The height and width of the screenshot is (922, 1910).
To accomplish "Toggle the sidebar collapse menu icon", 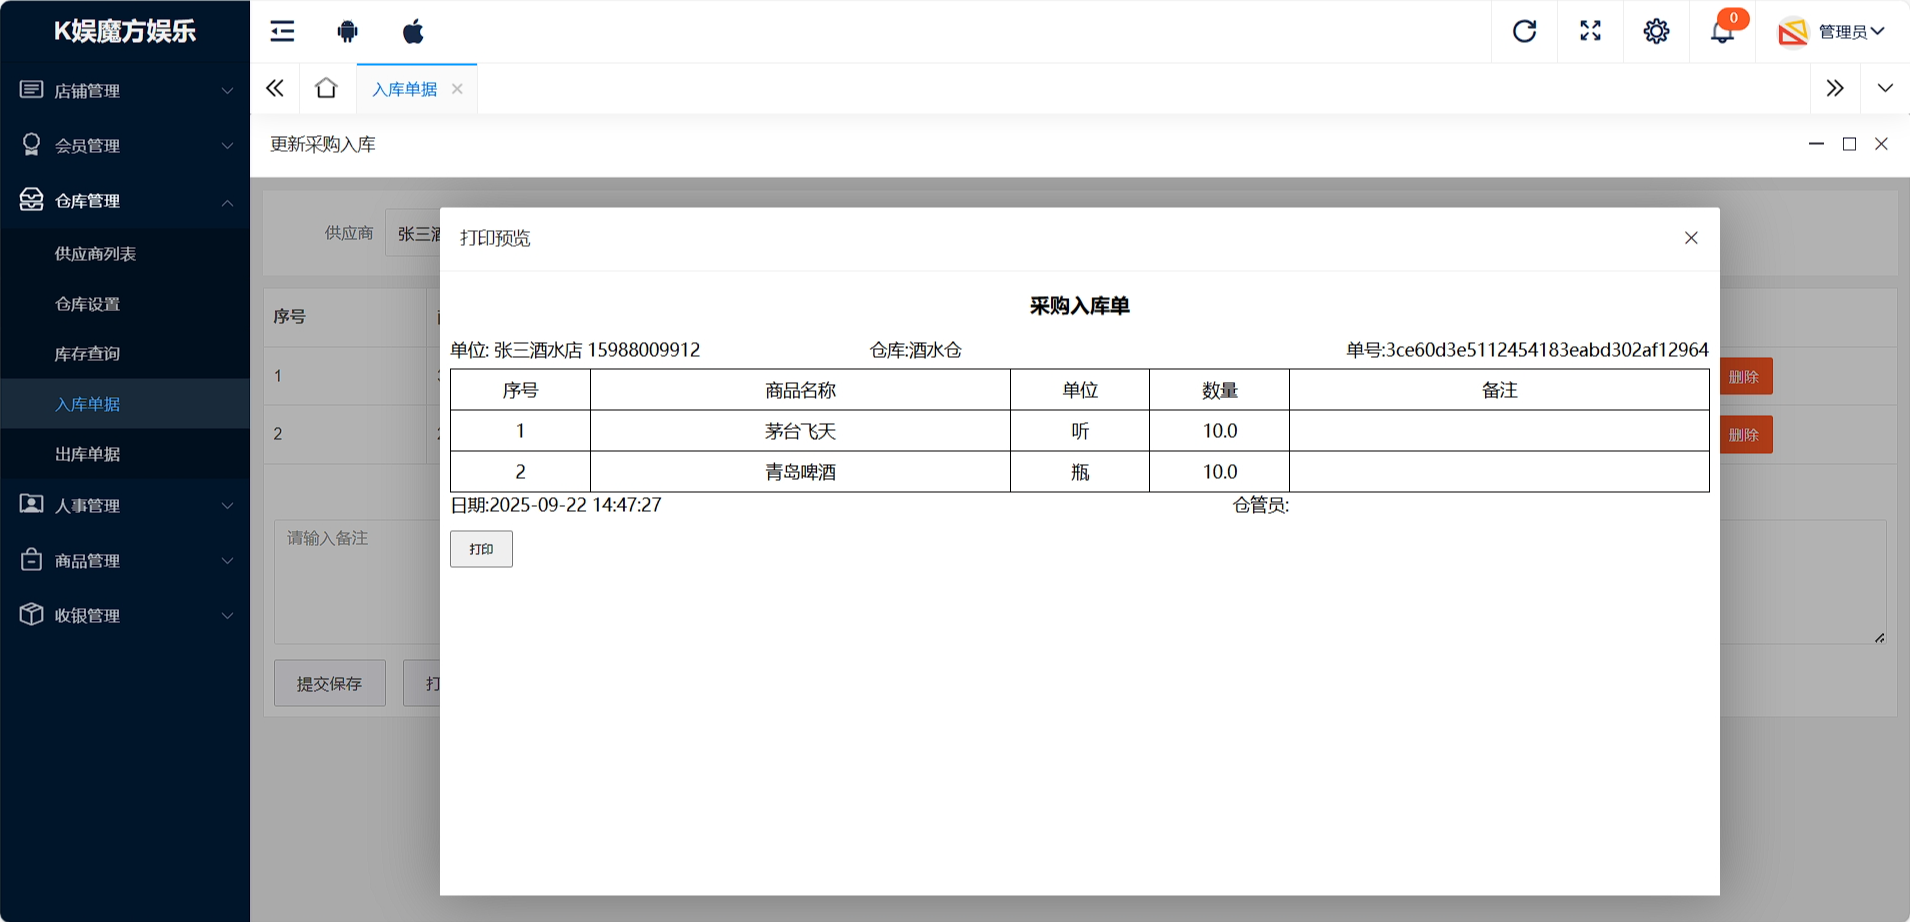I will pyautogui.click(x=283, y=32).
